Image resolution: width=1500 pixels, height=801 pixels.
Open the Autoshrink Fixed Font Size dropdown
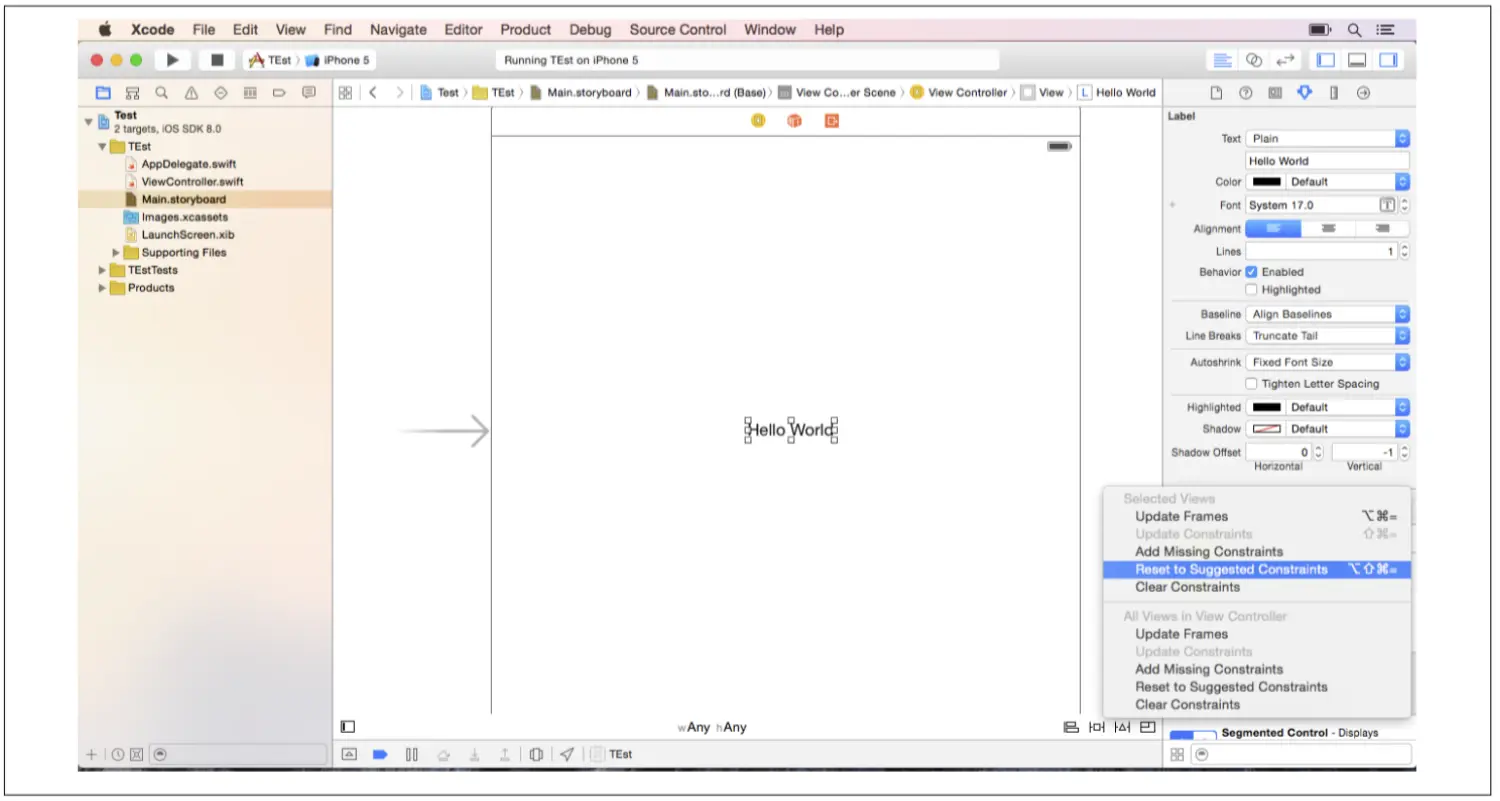1328,362
